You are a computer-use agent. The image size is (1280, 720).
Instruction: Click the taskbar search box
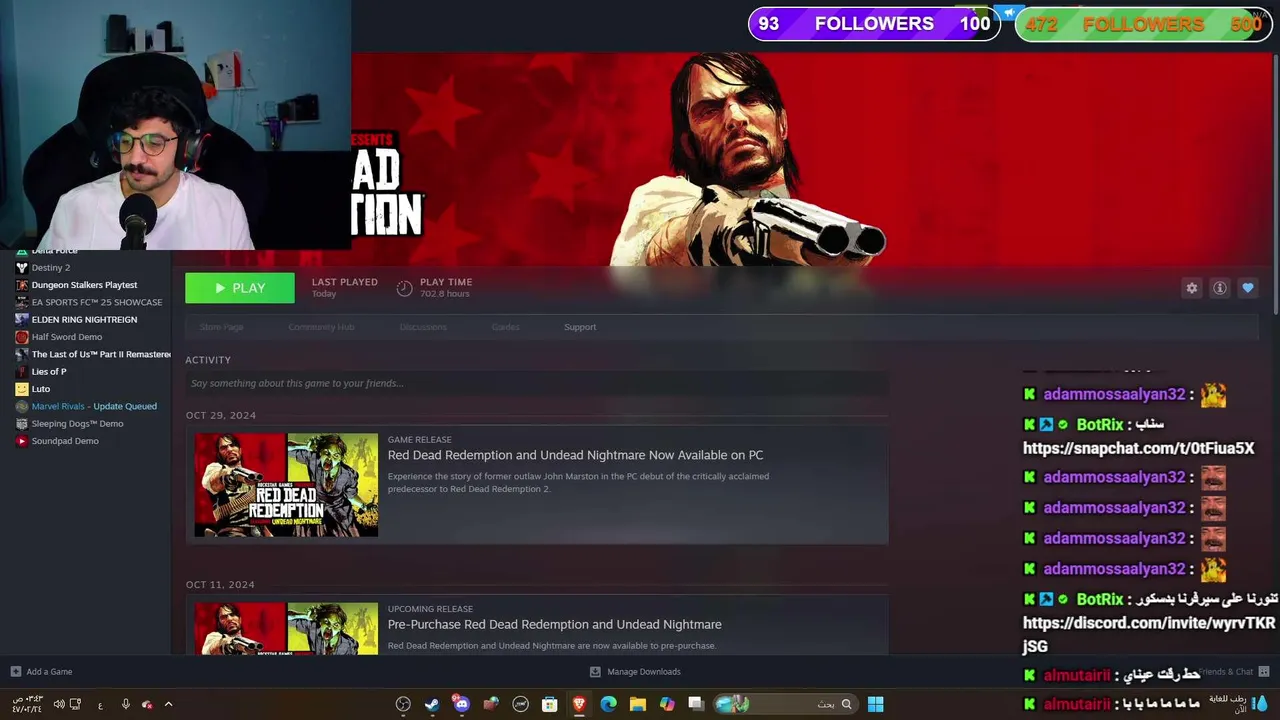pyautogui.click(x=786, y=704)
